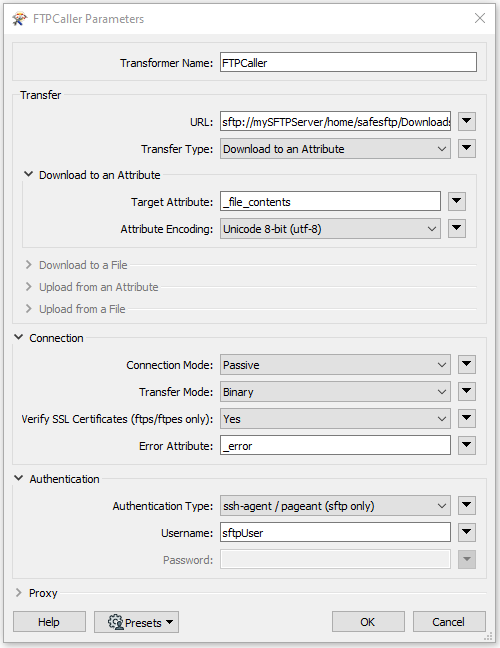Change the Verify SSL Certificates dropdown
Image resolution: width=500 pixels, height=648 pixels.
pyautogui.click(x=335, y=419)
